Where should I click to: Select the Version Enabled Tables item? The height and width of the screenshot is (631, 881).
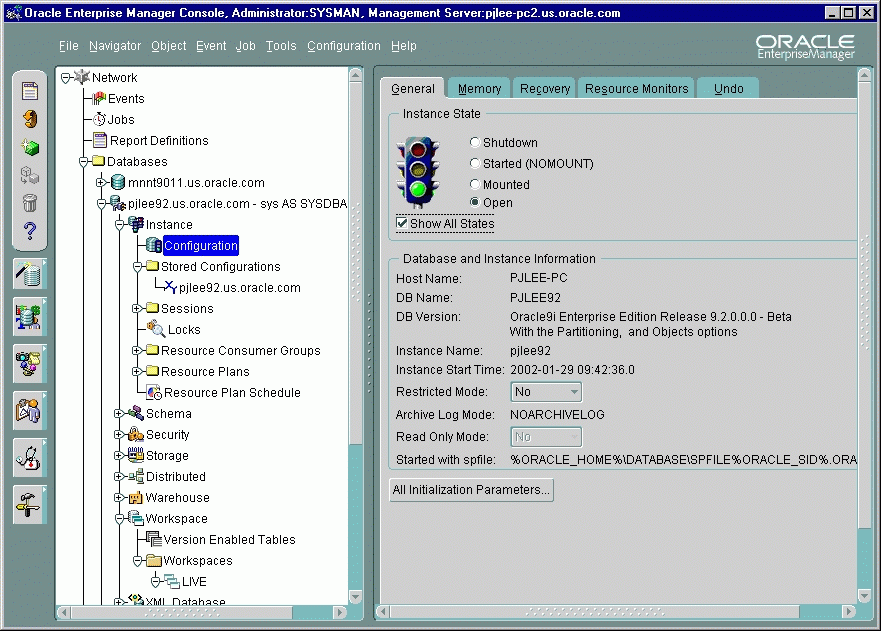[x=229, y=540]
